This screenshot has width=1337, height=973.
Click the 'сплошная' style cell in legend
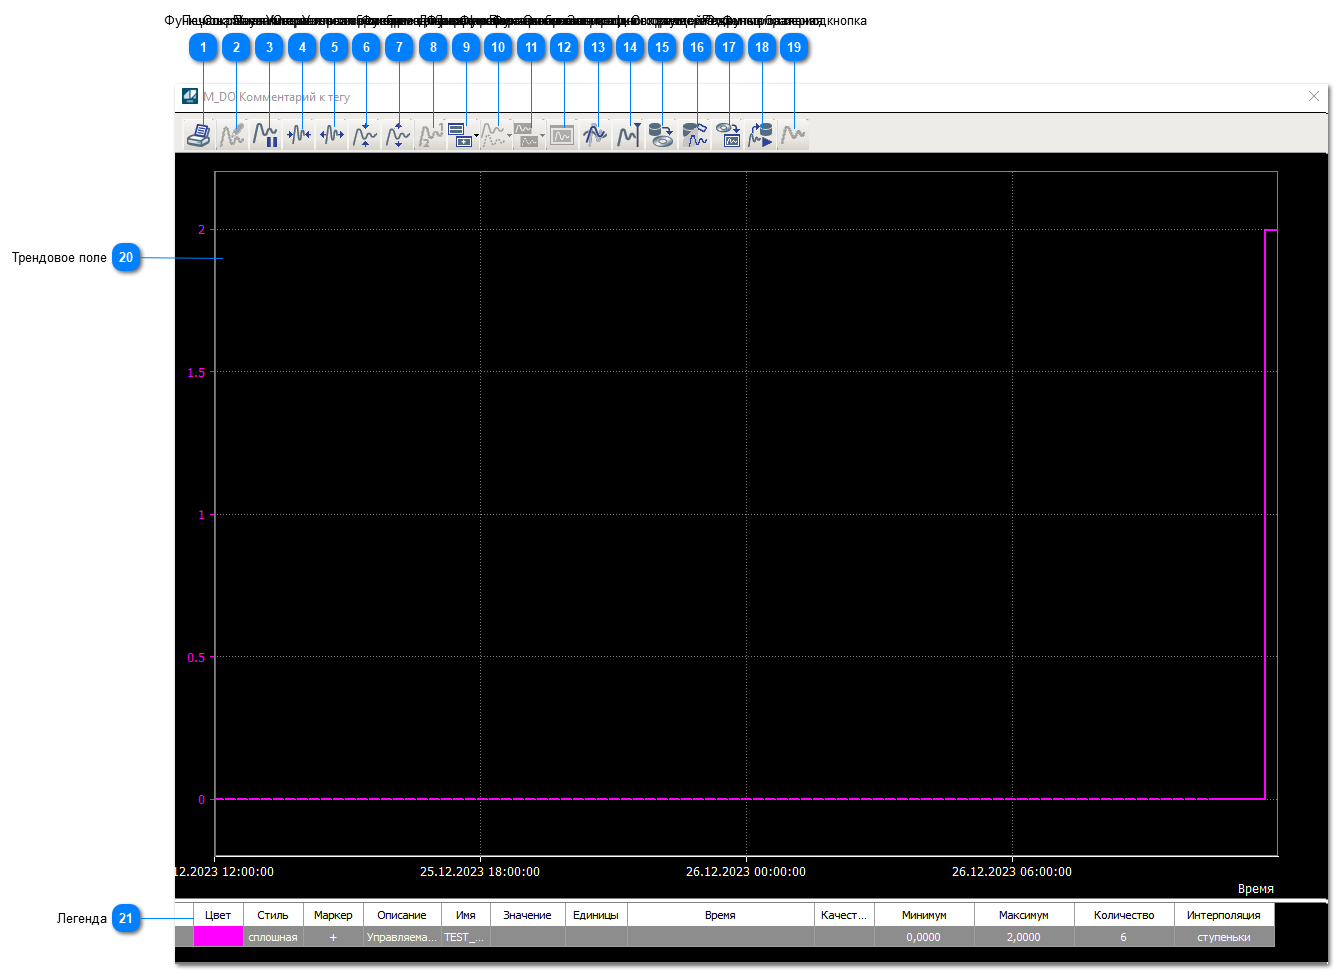pos(273,937)
